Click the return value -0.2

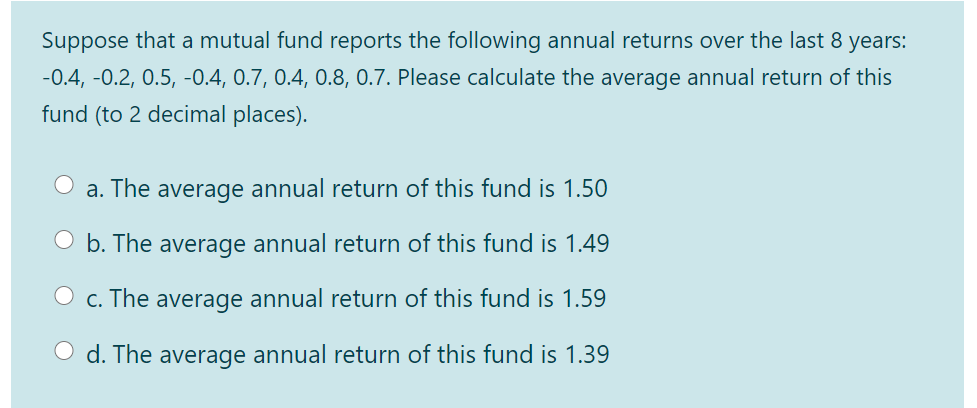(x=113, y=78)
